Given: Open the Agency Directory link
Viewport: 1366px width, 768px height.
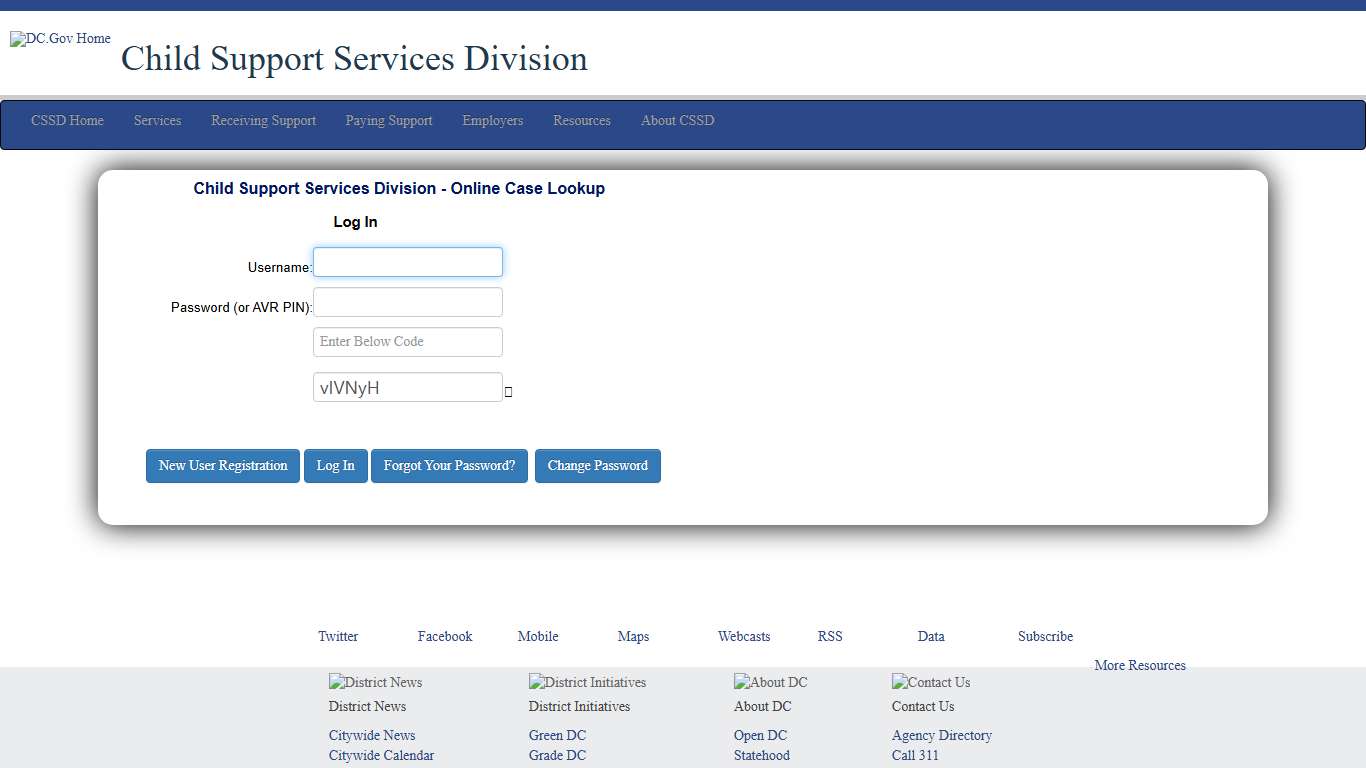Looking at the screenshot, I should click(941, 735).
